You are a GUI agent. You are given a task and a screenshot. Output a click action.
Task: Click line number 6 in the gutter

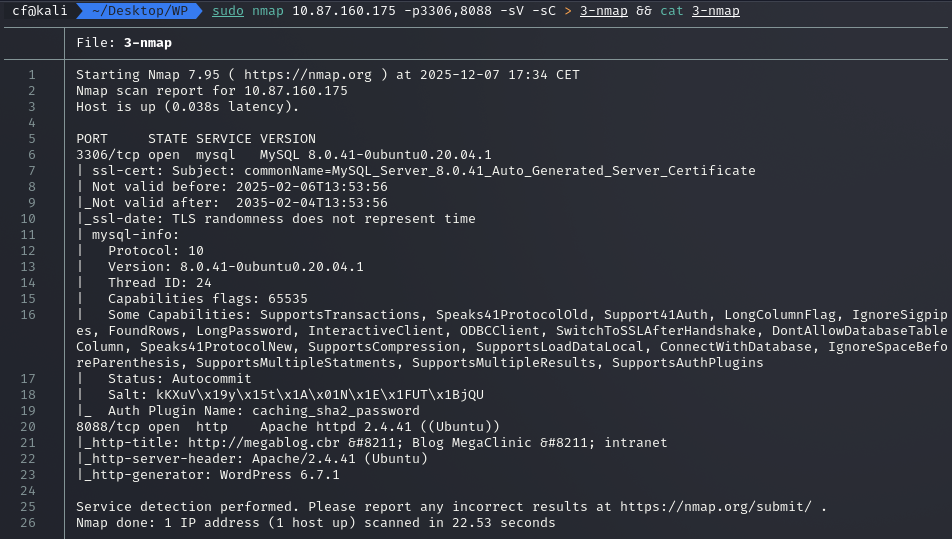(32, 155)
